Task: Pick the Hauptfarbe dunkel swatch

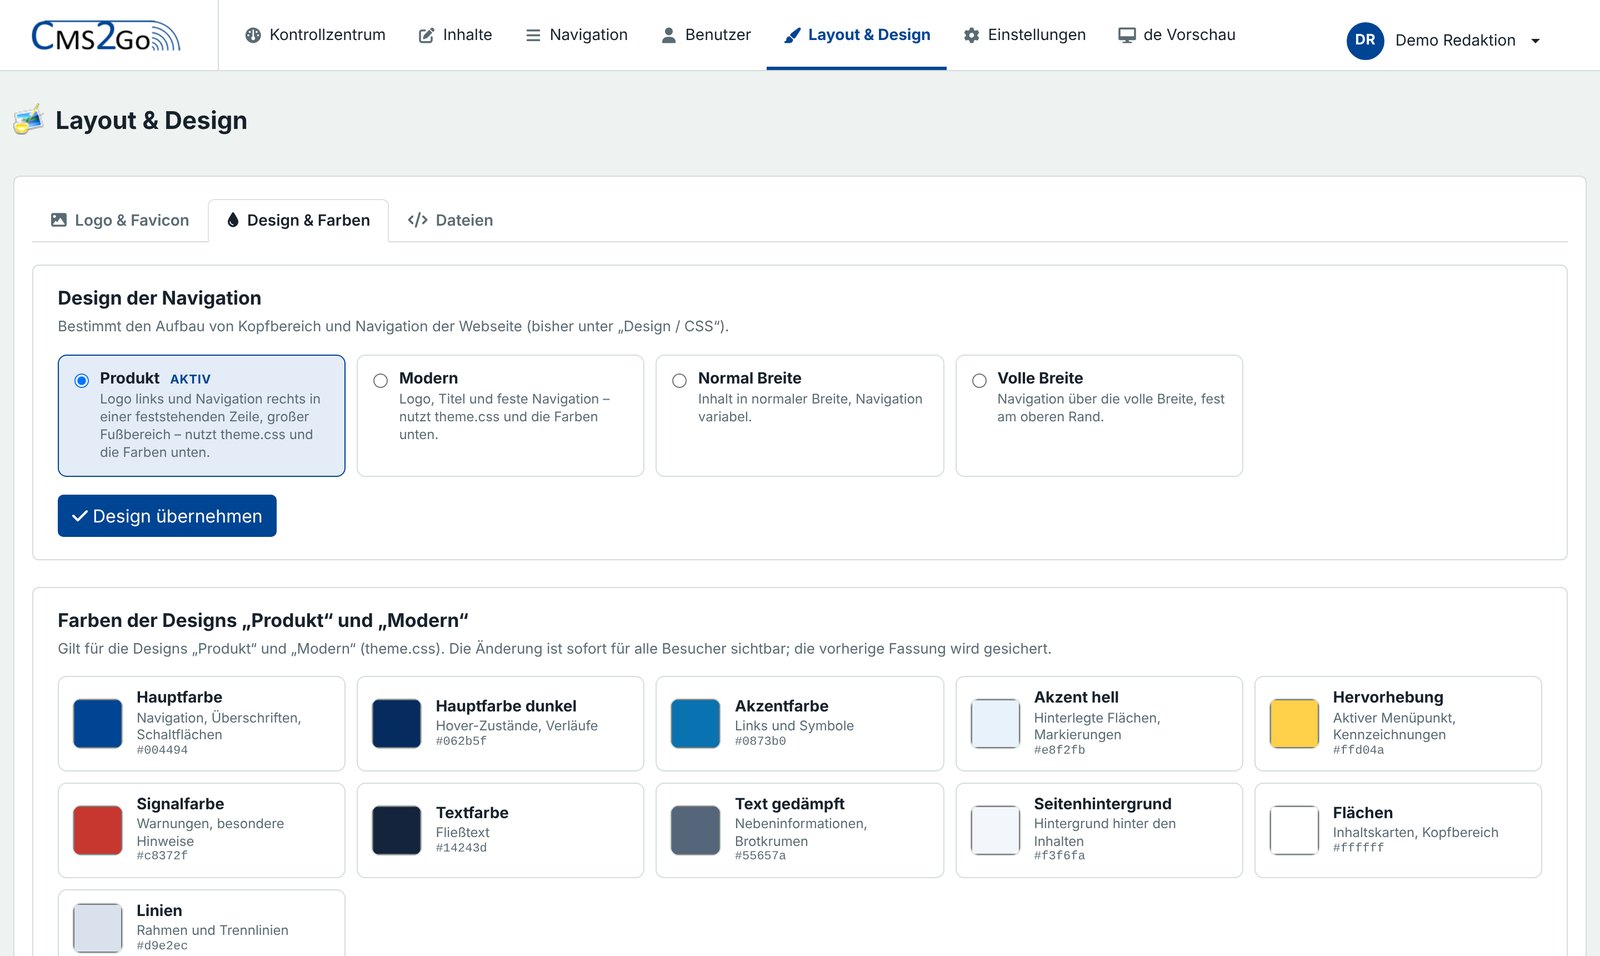Action: tap(397, 724)
